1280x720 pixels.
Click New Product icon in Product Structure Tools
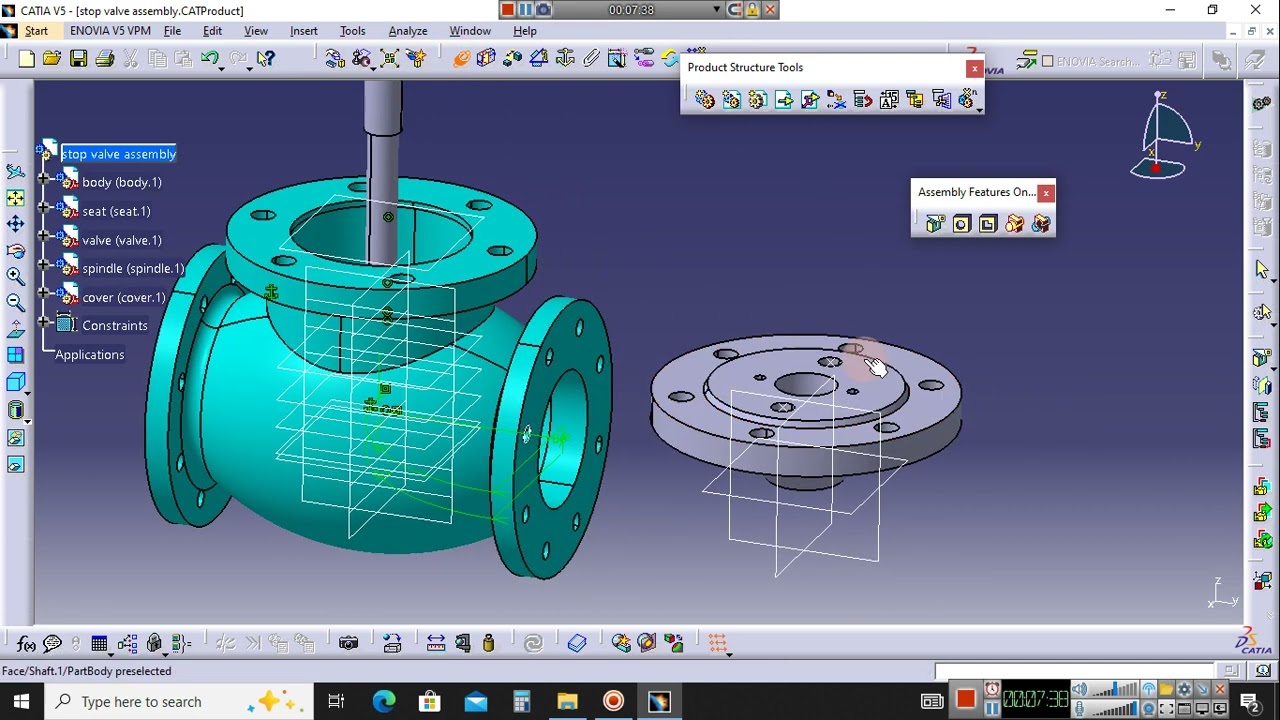pyautogui.click(x=731, y=99)
